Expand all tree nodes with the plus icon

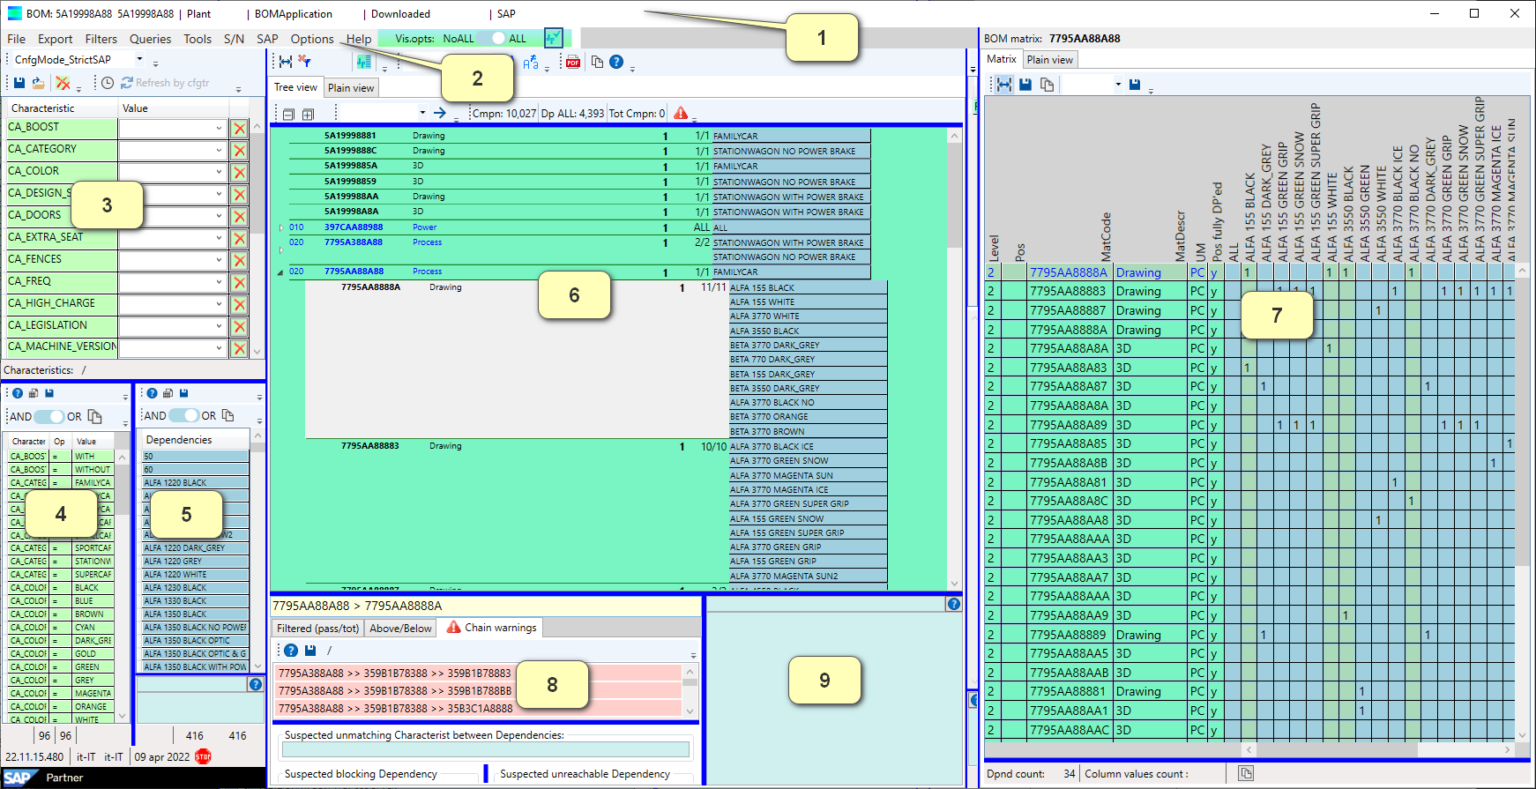(x=308, y=114)
